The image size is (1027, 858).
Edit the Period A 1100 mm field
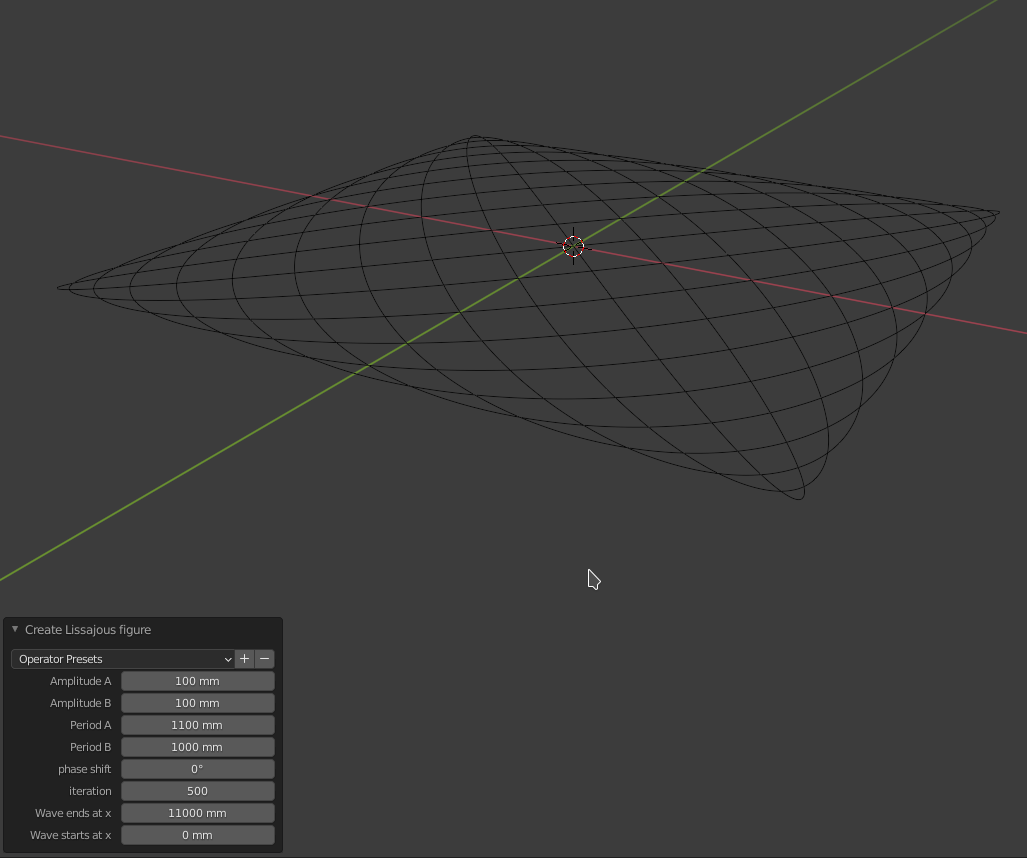tap(197, 725)
